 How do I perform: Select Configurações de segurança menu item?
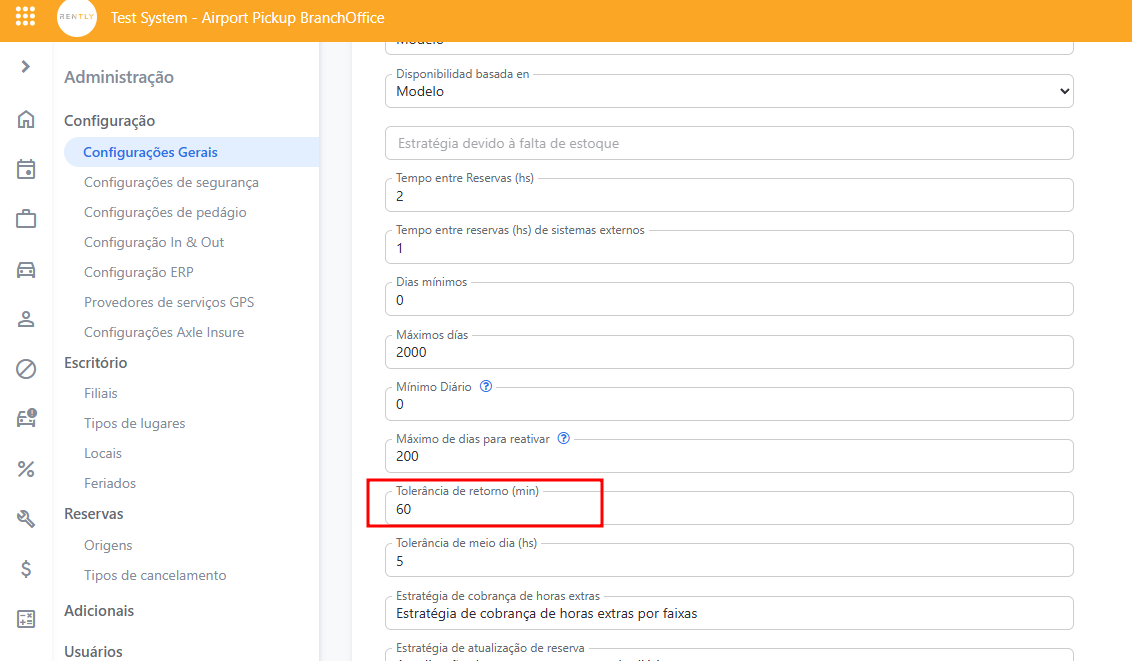171,182
